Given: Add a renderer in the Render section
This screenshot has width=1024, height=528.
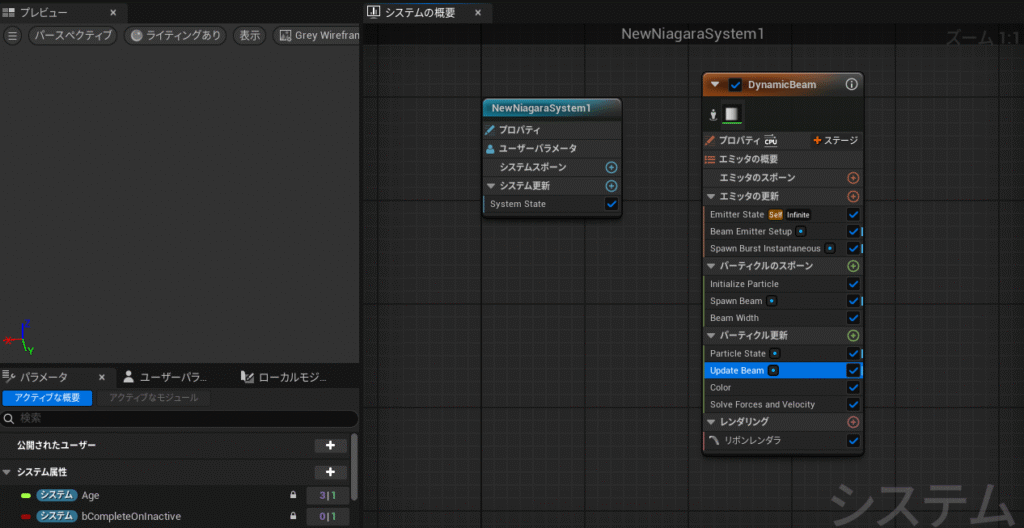Looking at the screenshot, I should pyautogui.click(x=853, y=422).
